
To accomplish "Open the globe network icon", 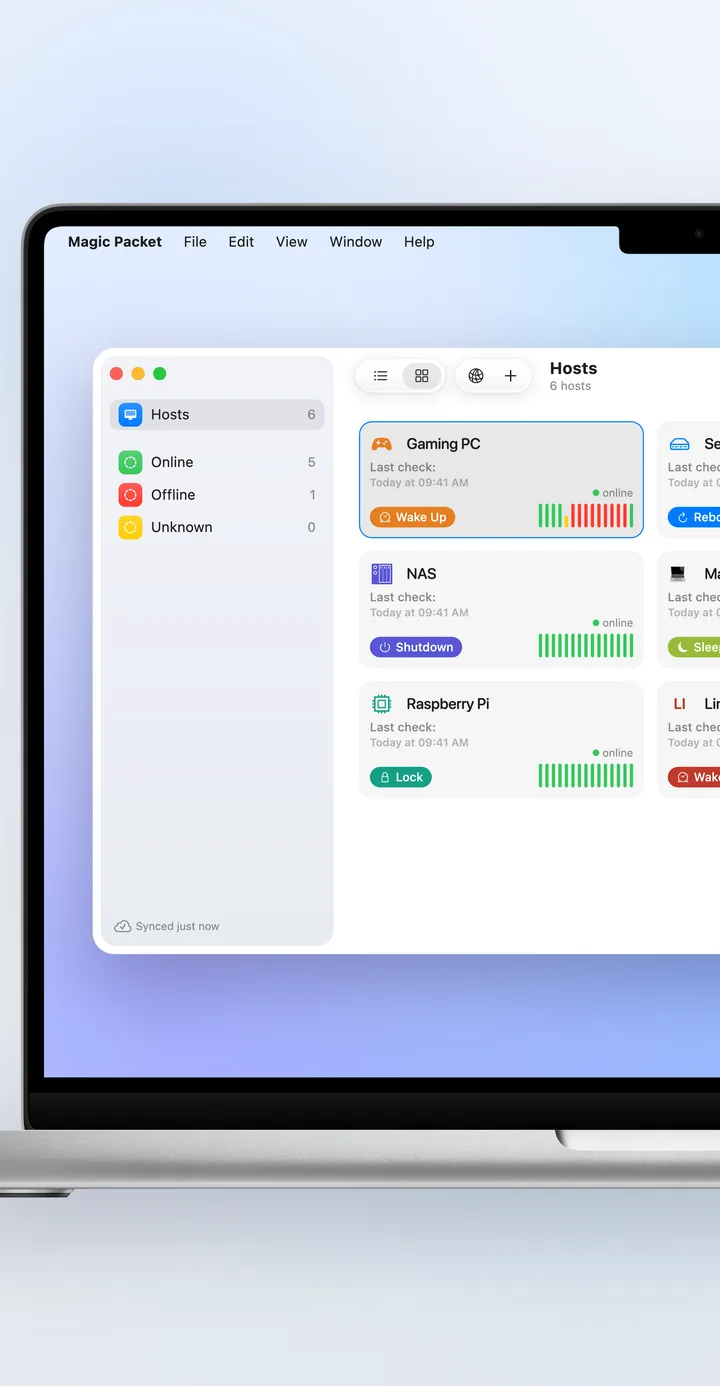I will (x=476, y=376).
